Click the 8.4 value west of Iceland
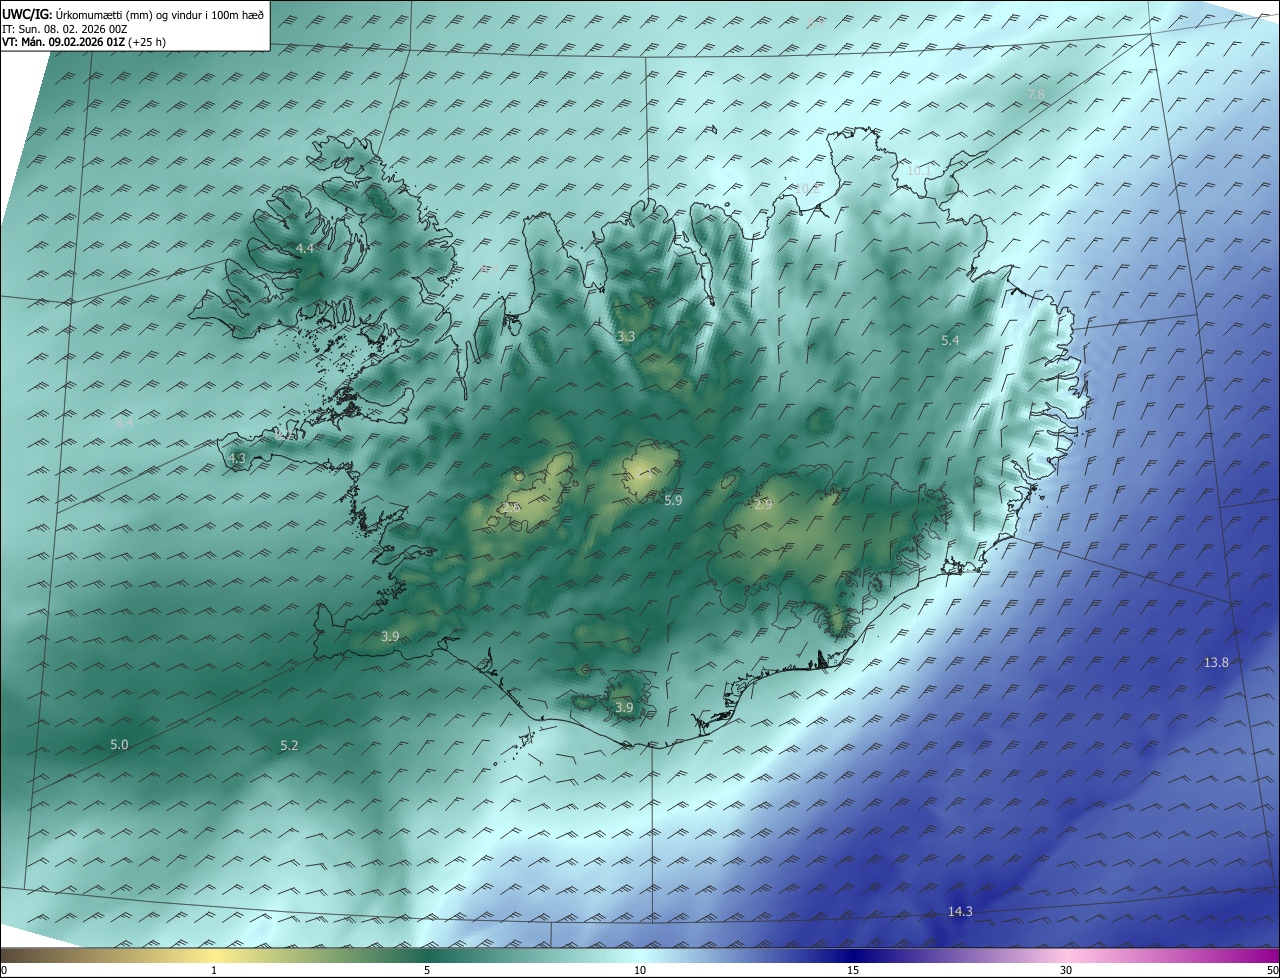 124,423
